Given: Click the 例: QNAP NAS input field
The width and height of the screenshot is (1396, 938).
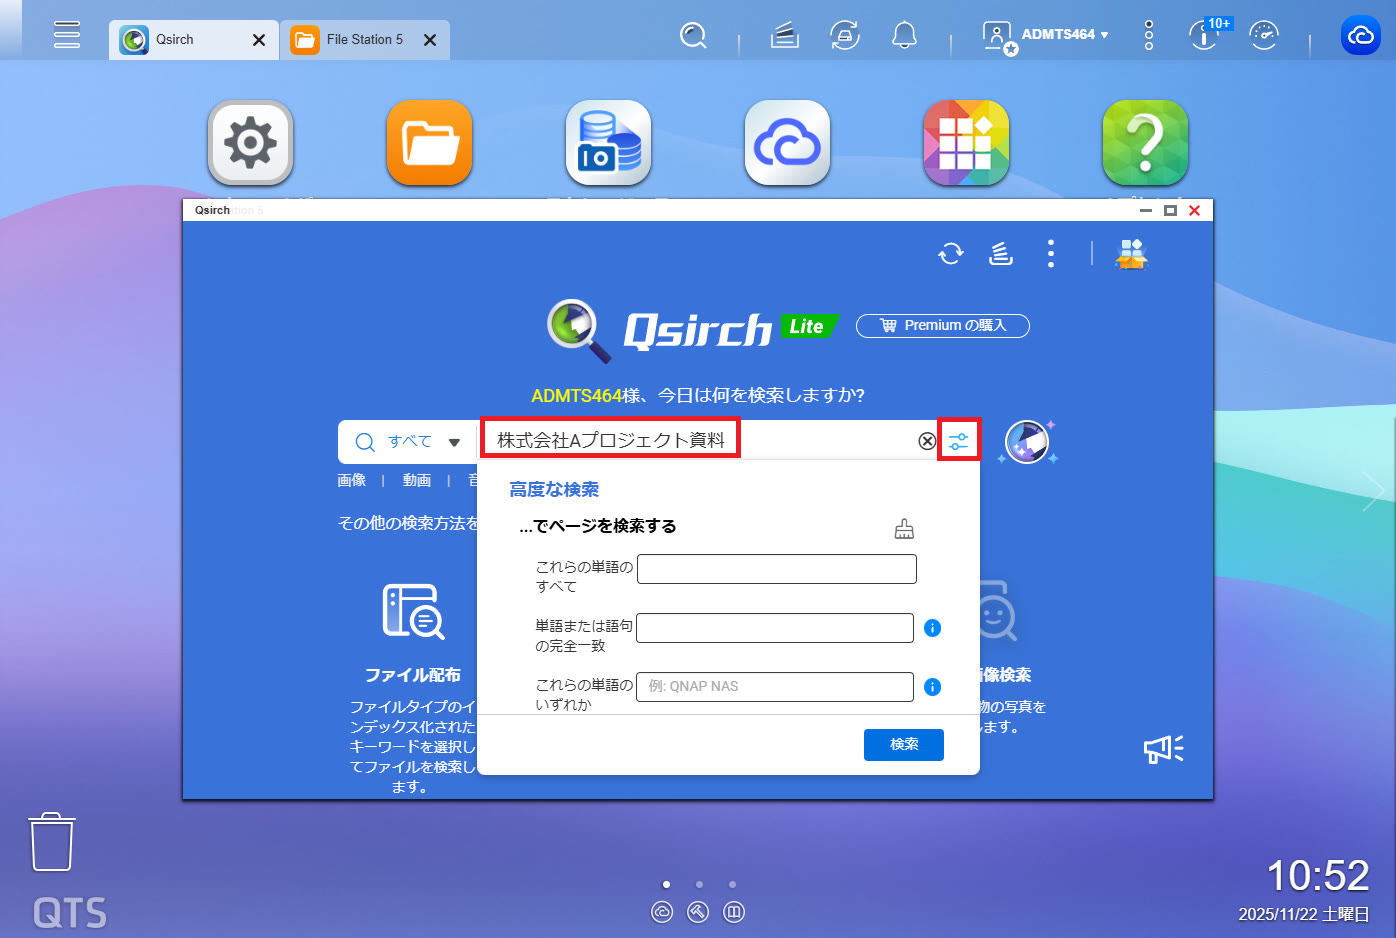Looking at the screenshot, I should [x=774, y=687].
